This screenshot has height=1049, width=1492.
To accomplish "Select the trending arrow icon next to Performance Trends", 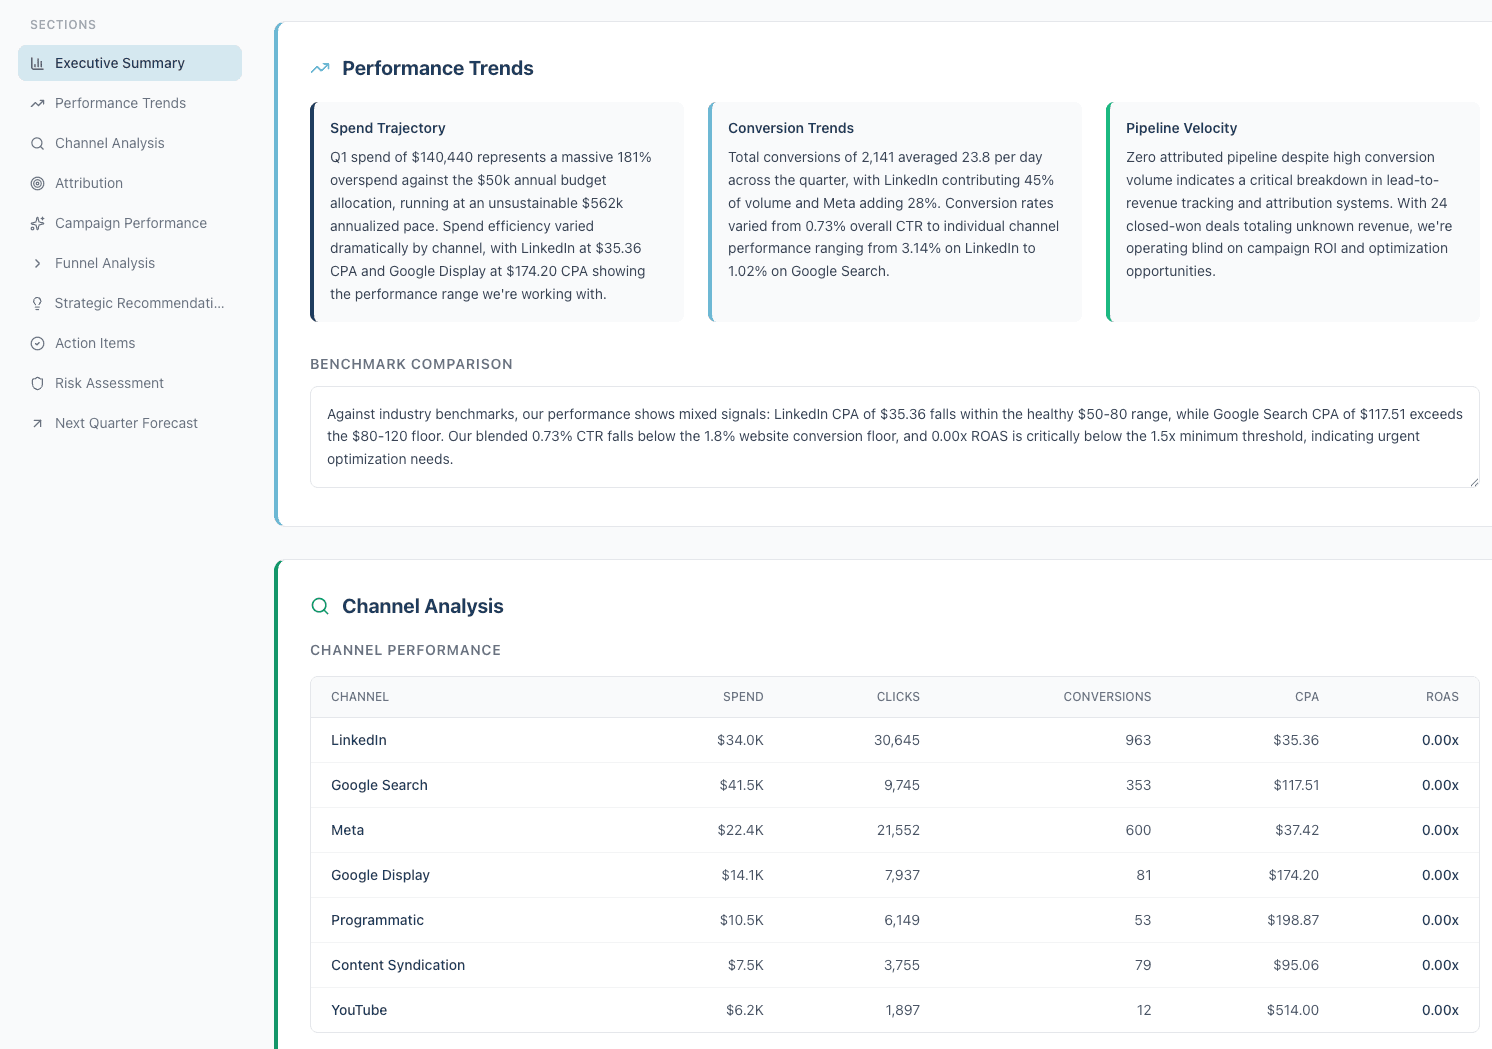I will pos(37,103).
